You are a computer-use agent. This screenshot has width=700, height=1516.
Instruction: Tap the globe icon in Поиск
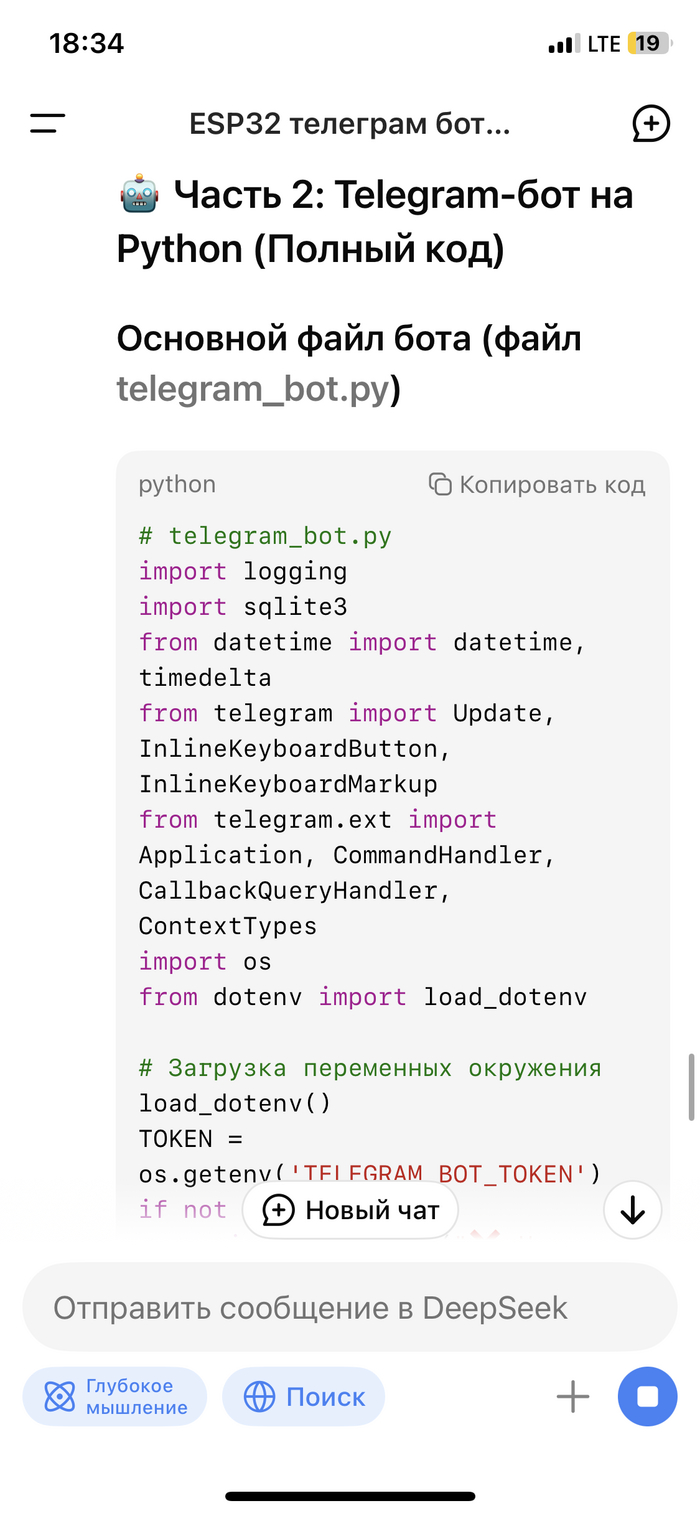click(x=260, y=1396)
